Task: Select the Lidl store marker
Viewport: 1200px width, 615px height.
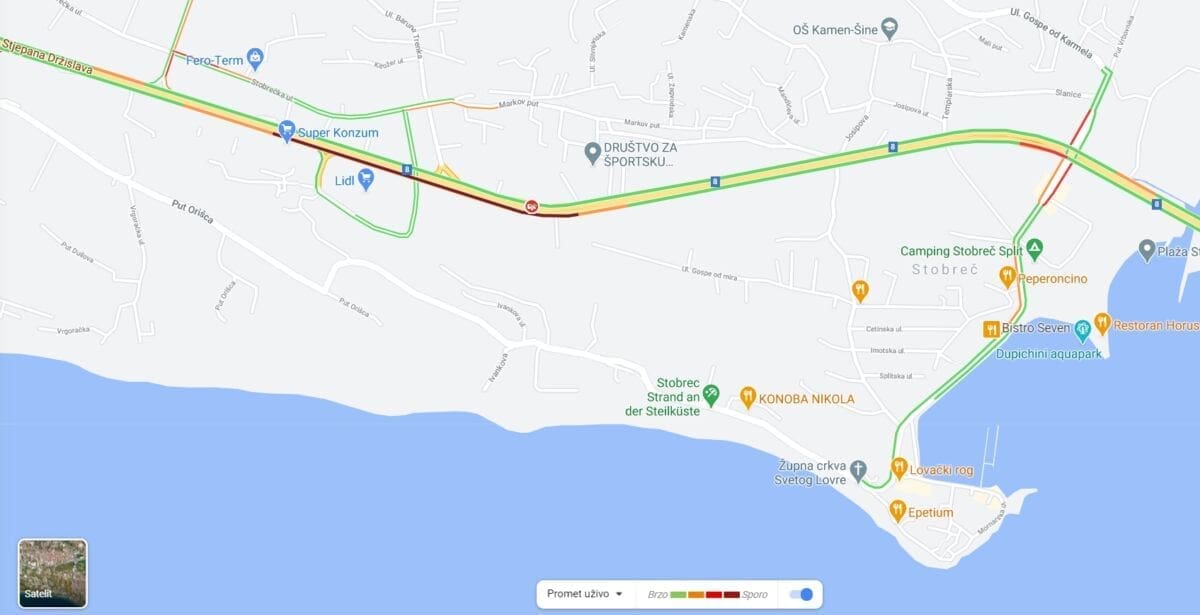Action: tap(365, 180)
